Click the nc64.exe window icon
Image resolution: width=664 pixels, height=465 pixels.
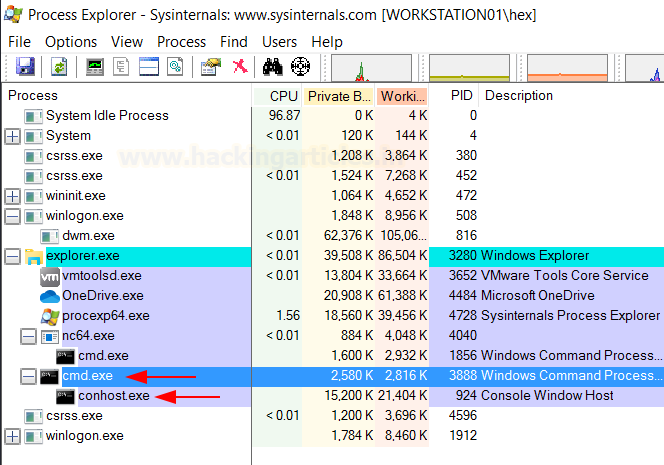(x=50, y=336)
